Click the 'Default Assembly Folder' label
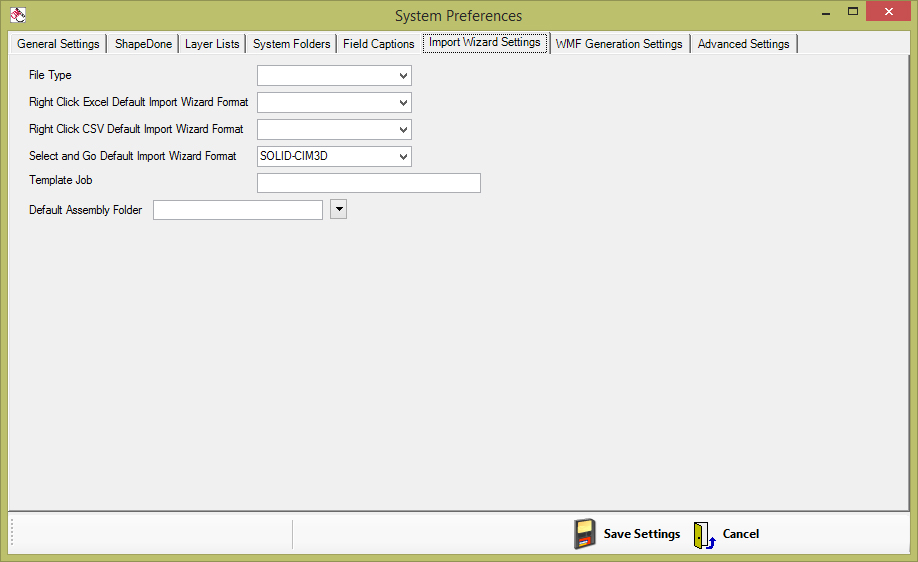 [85, 210]
